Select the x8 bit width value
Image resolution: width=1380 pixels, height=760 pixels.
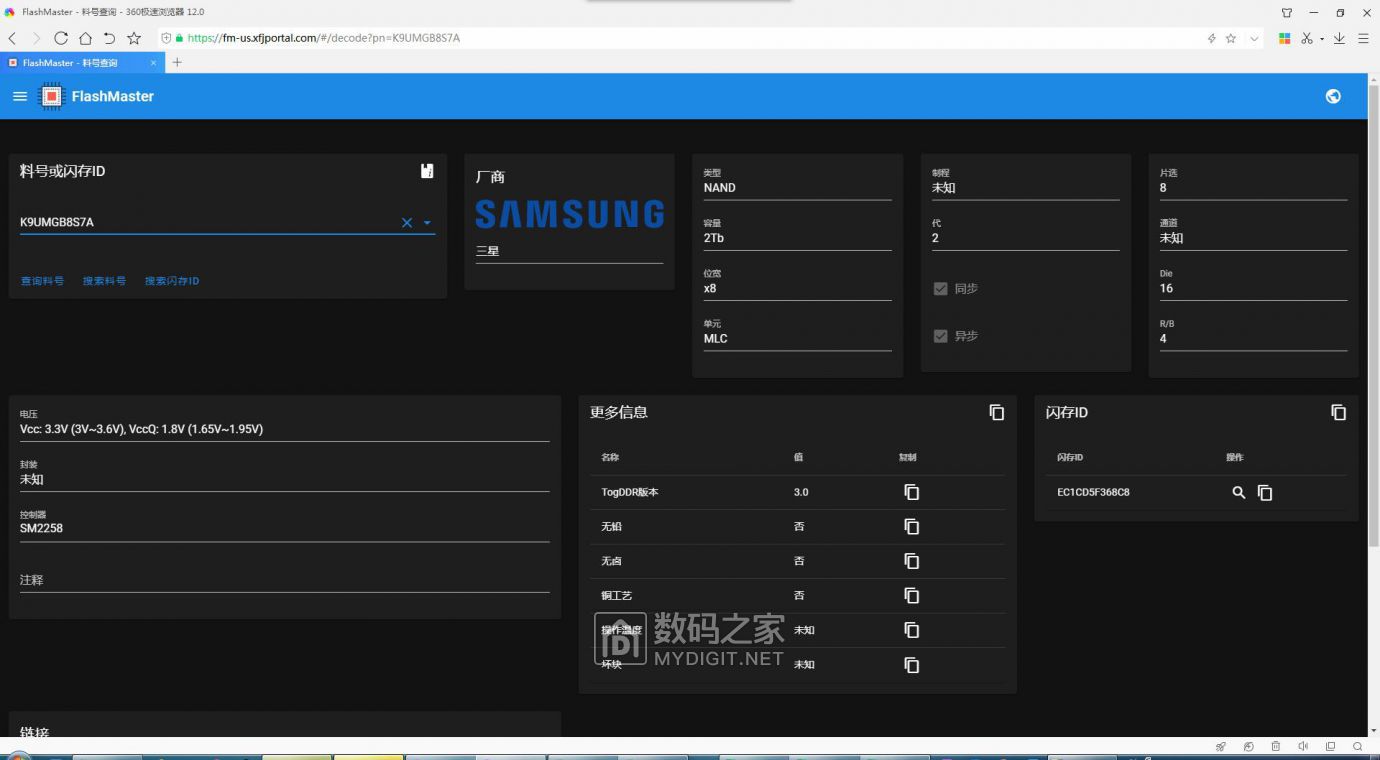[x=710, y=288]
